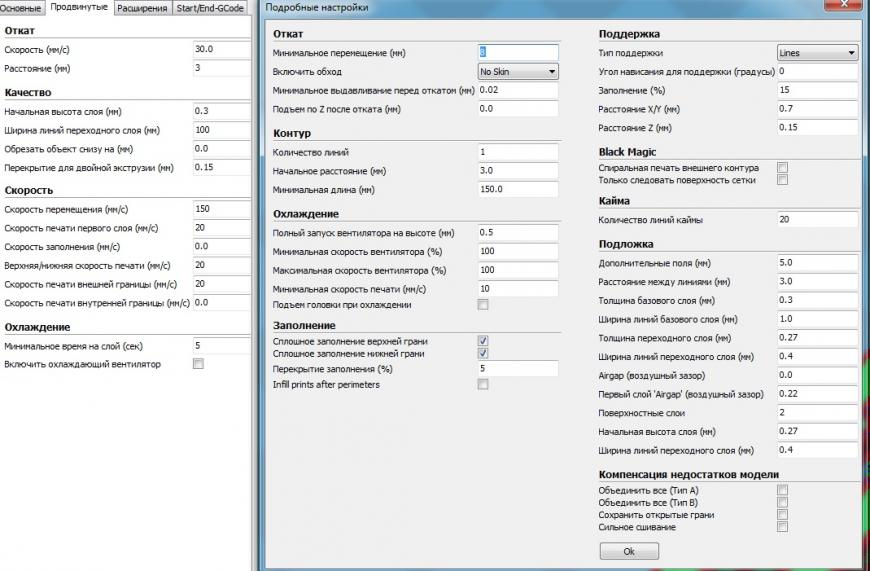
Task: Toggle Включить охлаждающий вентилятор checkbox
Action: pyautogui.click(x=198, y=363)
